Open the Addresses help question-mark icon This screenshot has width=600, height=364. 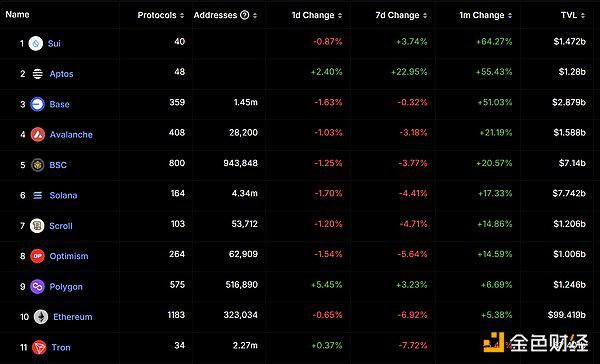click(245, 15)
